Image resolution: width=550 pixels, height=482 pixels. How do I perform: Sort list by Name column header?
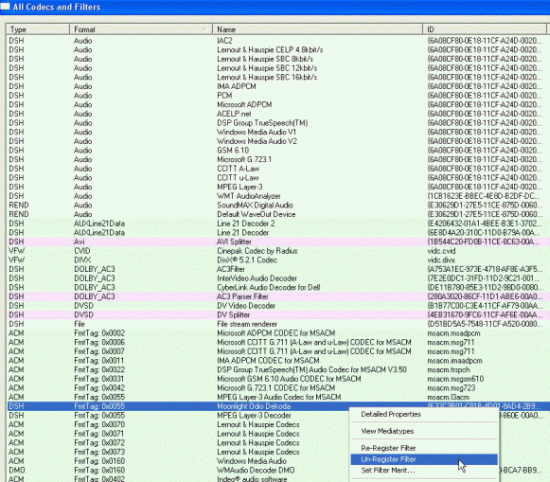coord(317,29)
